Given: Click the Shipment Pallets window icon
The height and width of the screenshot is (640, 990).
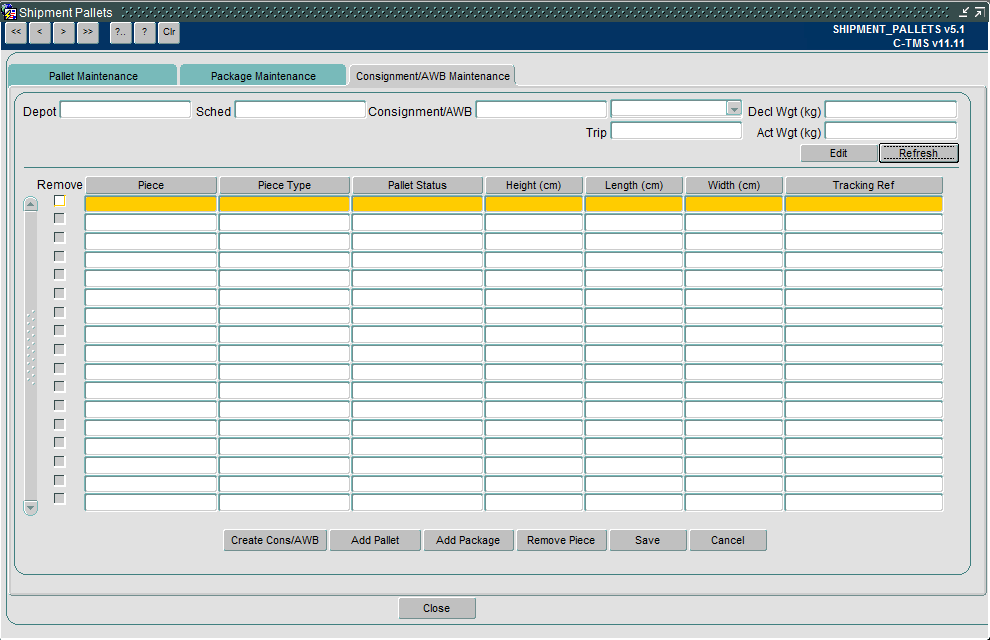Looking at the screenshot, I should tap(9, 12).
